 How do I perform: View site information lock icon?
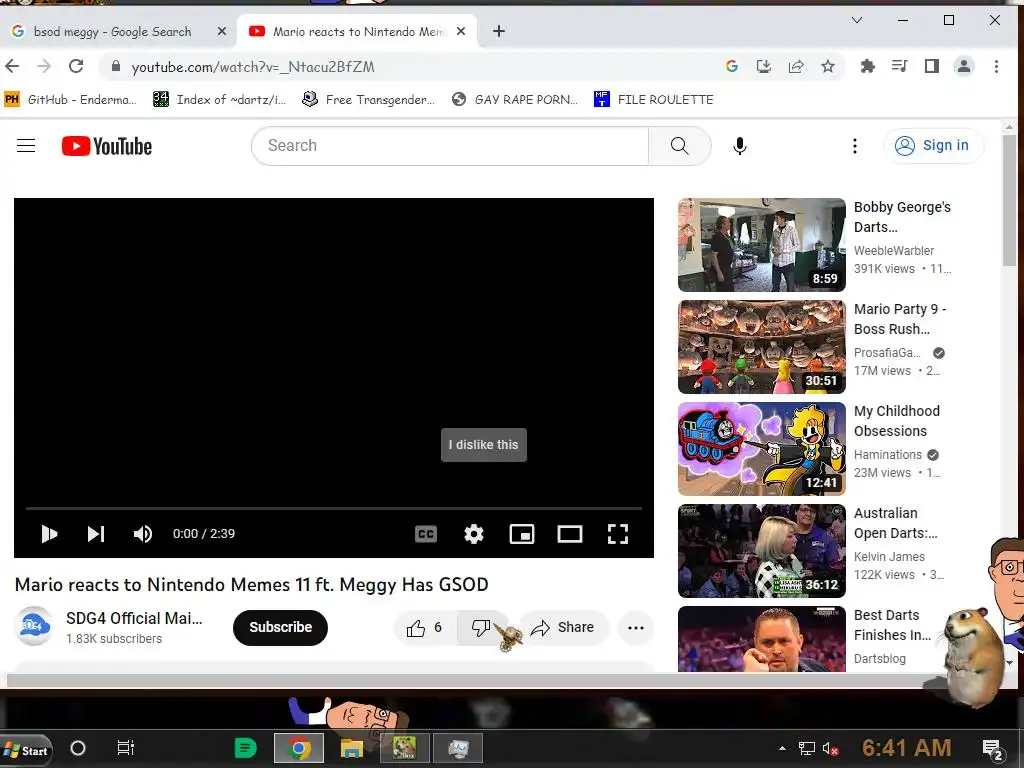[x=116, y=67]
